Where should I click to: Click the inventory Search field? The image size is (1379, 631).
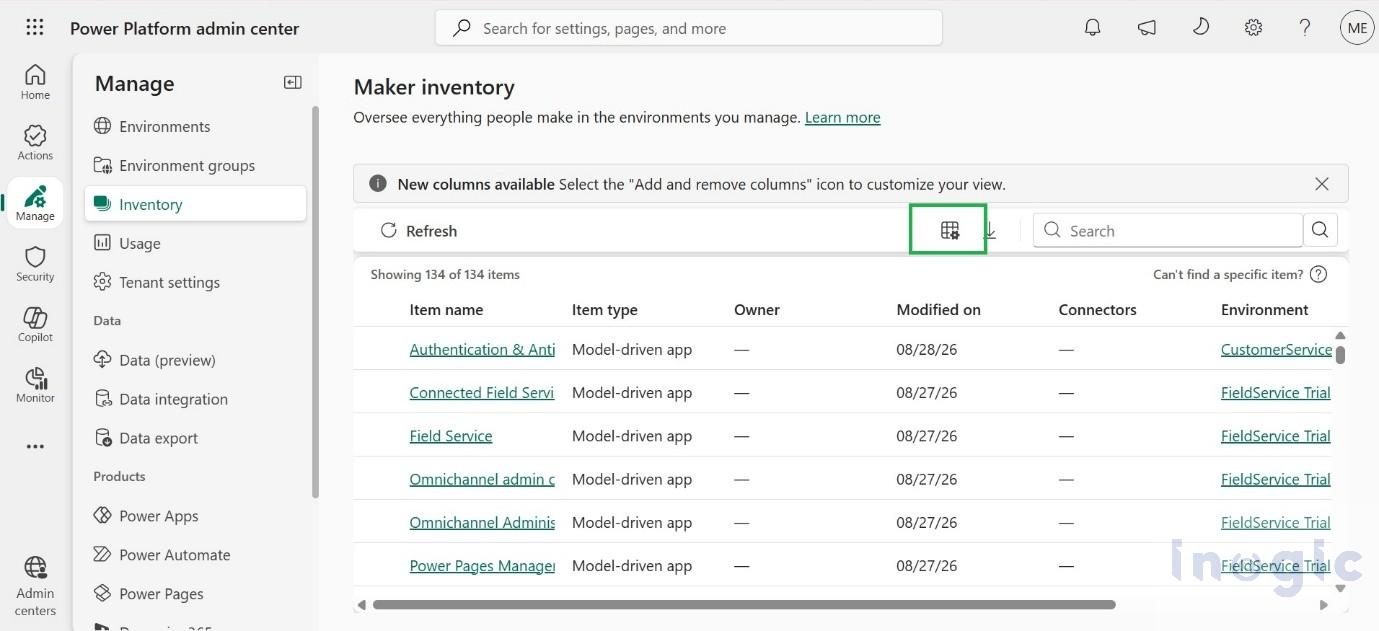[1168, 230]
